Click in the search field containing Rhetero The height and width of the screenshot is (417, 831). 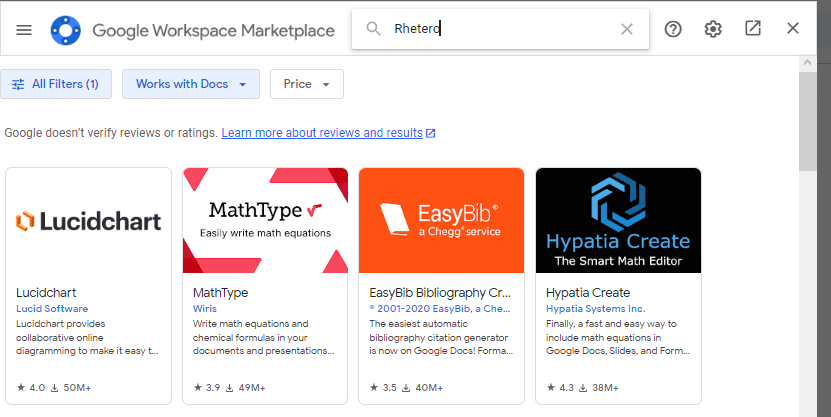click(500, 29)
